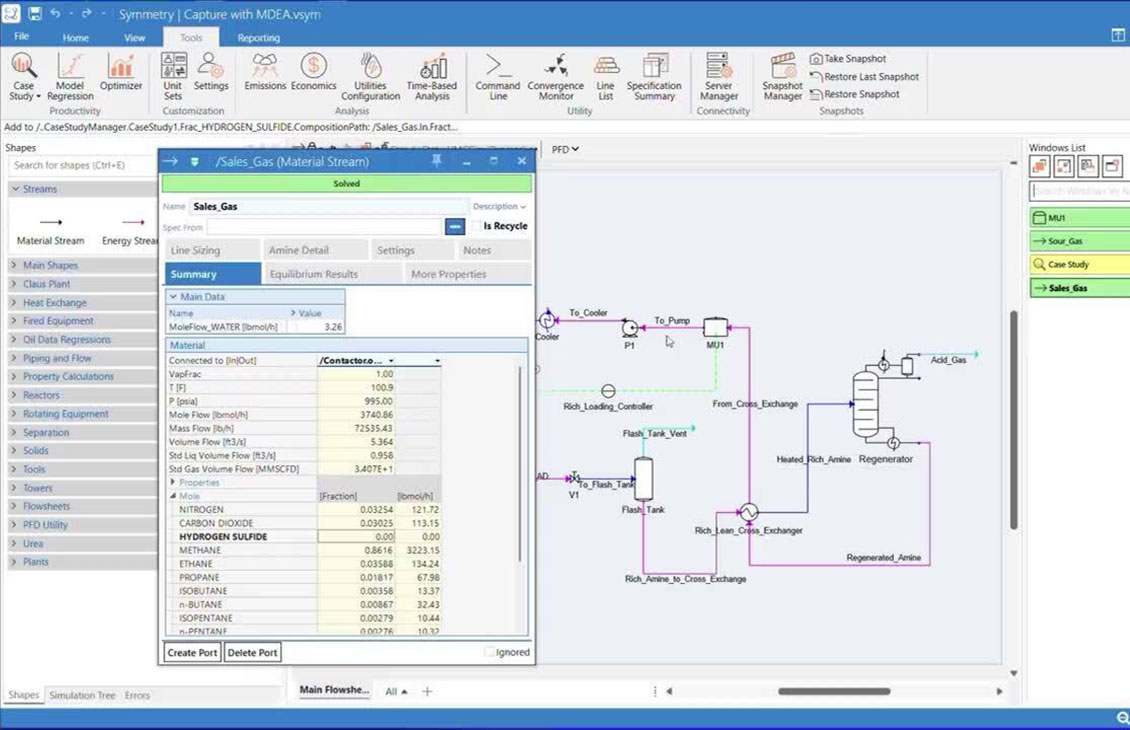Screen dimensions: 1130x730
Task: Select the Energy Stream shape
Action: [x=130, y=231]
